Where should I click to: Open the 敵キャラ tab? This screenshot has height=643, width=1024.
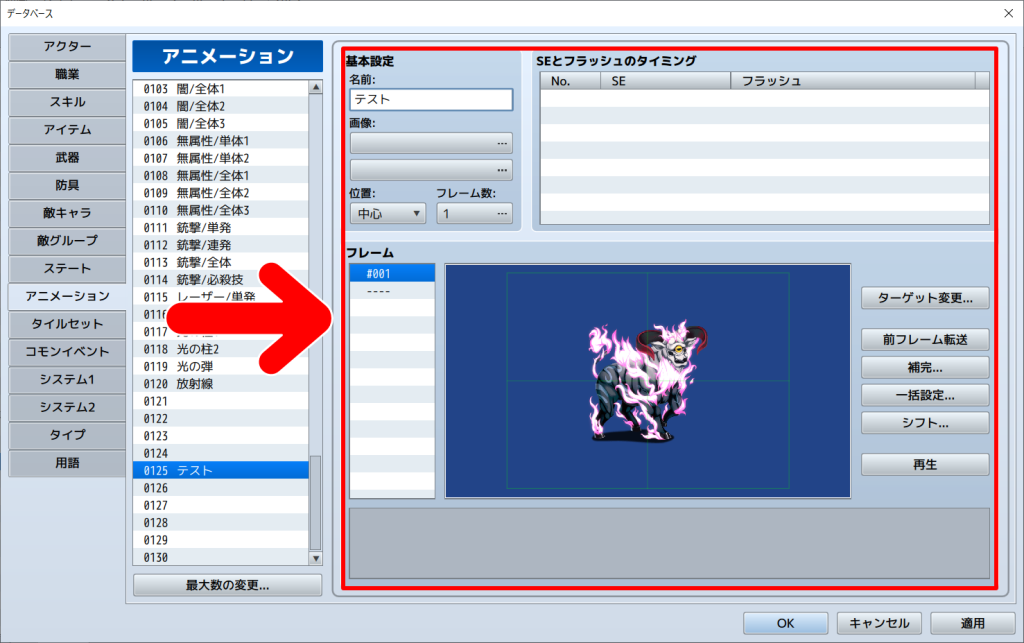coord(67,213)
